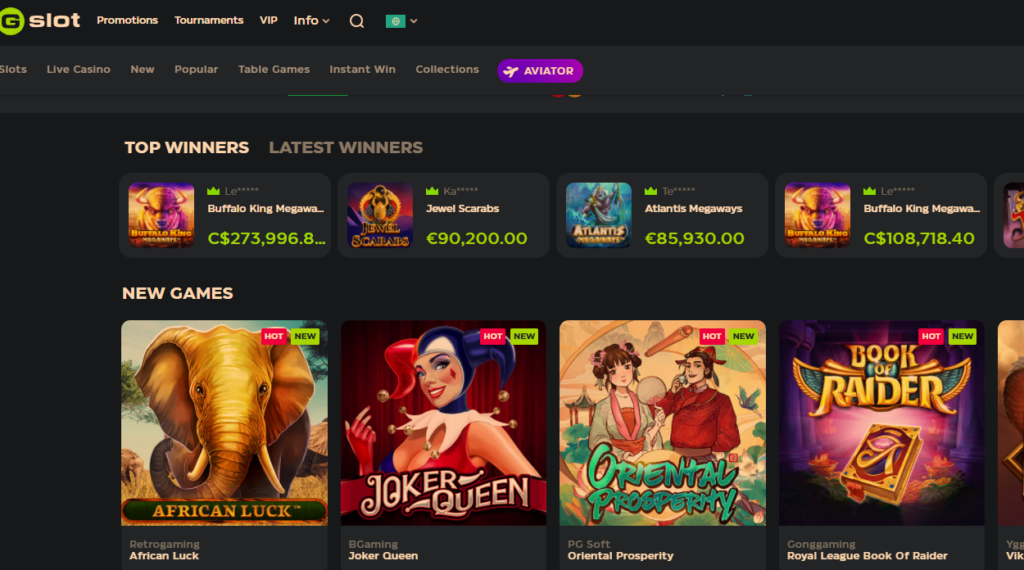Launch the purple Aviator button

point(539,71)
